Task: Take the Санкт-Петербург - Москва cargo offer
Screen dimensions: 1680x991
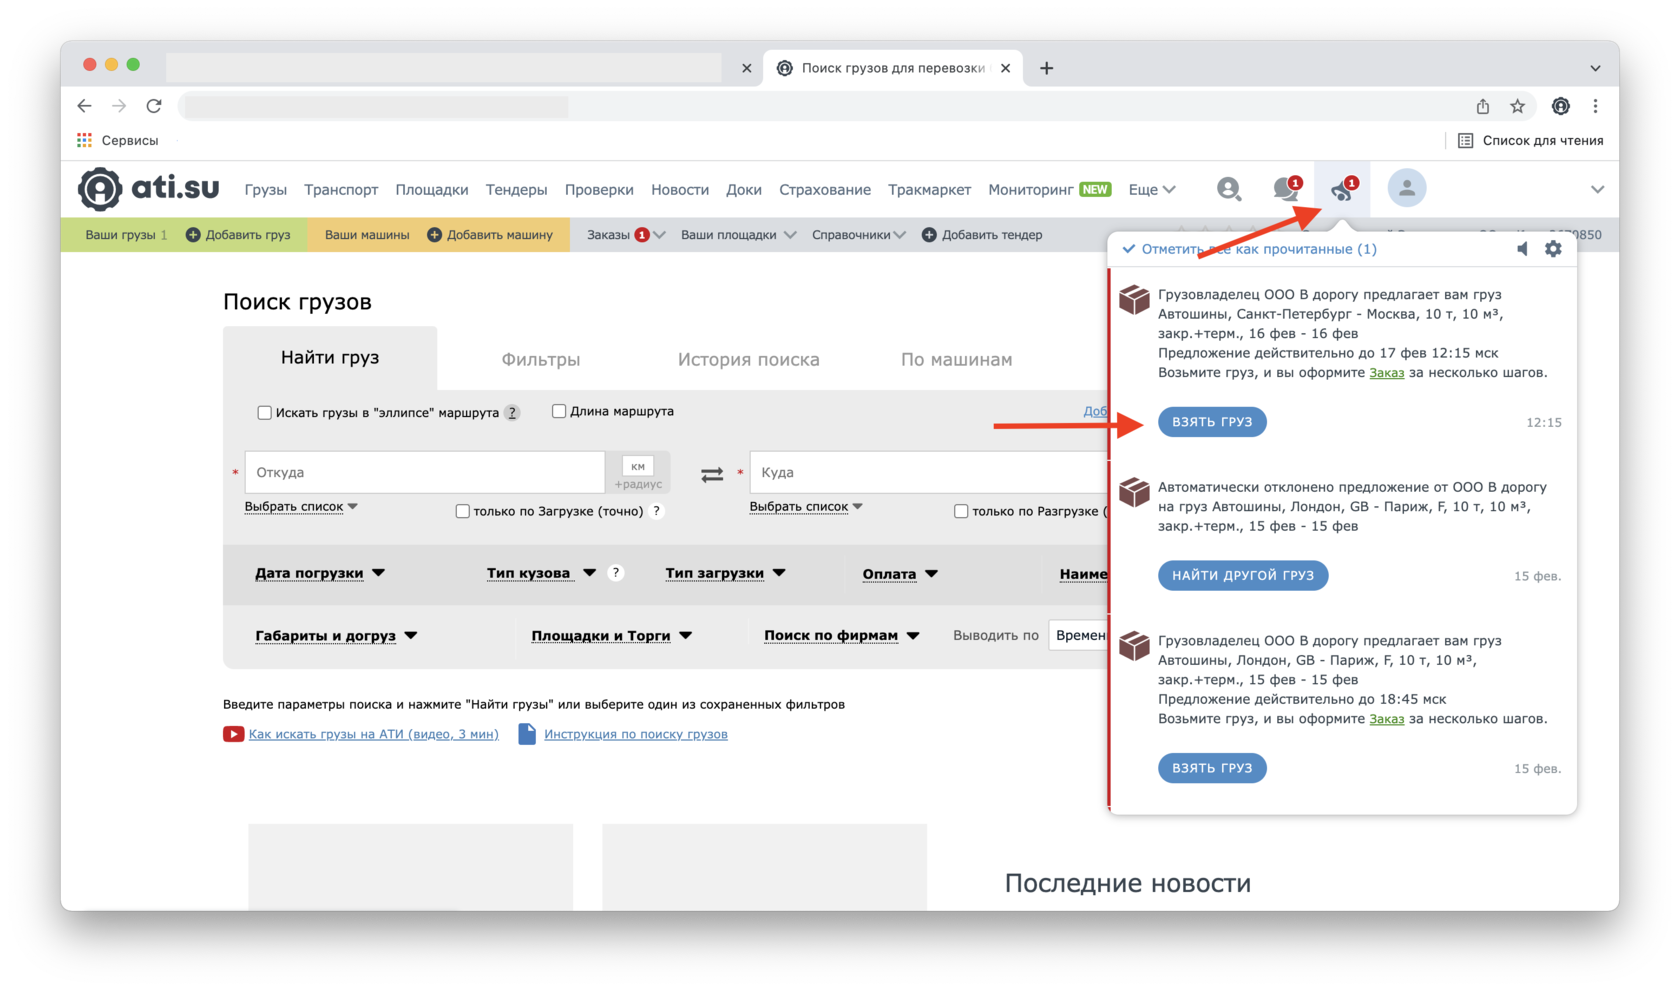Action: click(x=1212, y=422)
